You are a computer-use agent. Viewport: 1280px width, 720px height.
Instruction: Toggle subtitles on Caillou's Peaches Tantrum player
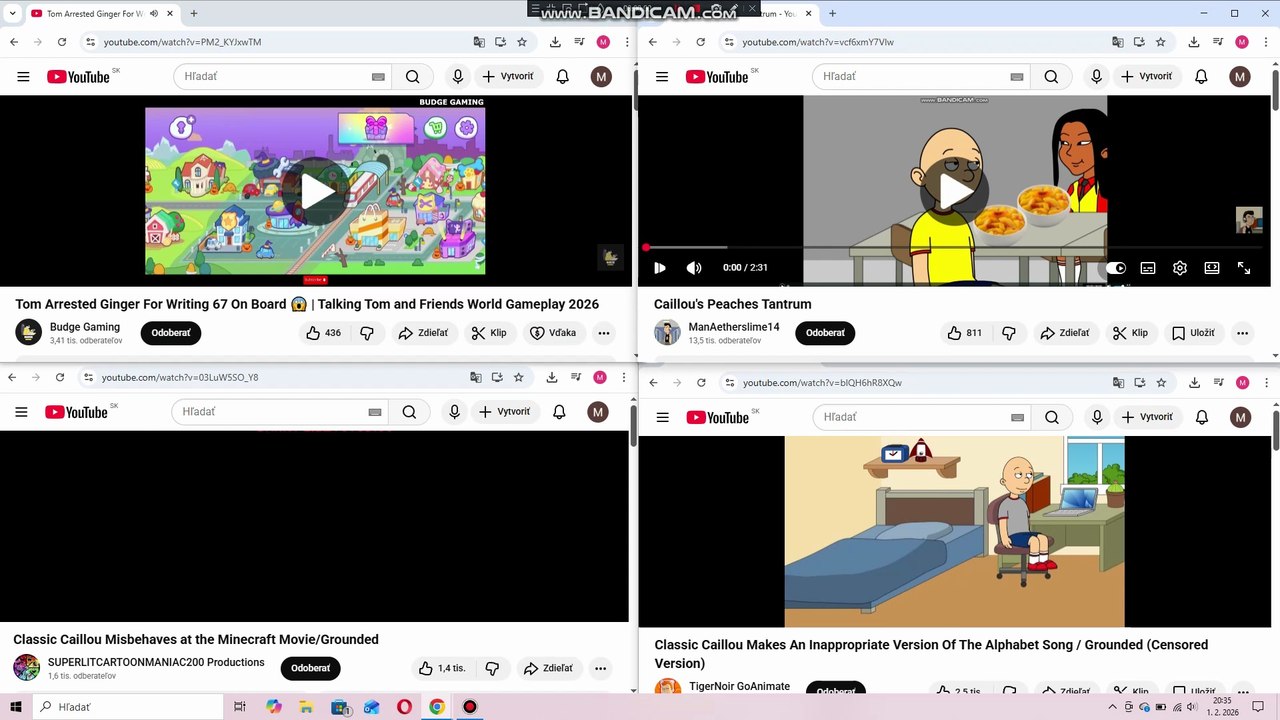(1148, 268)
